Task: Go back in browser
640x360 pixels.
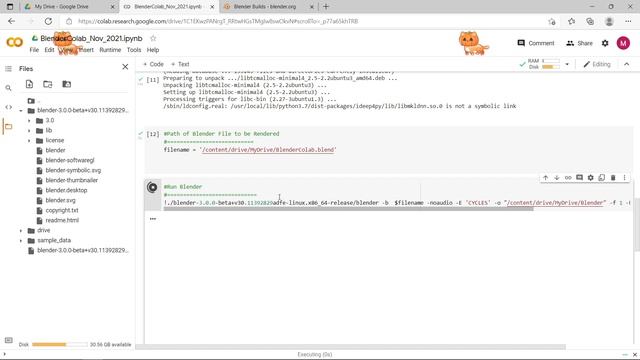Action: point(11,21)
